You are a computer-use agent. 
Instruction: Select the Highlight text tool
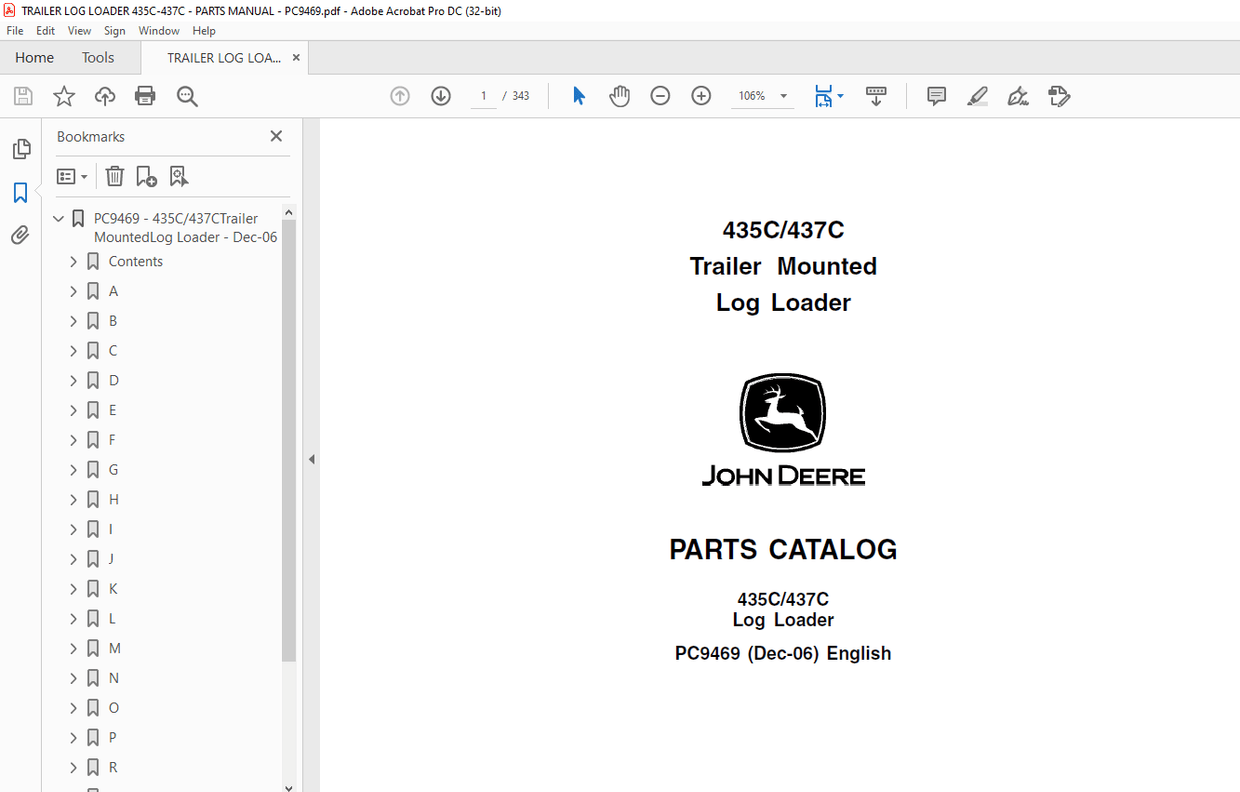[977, 96]
